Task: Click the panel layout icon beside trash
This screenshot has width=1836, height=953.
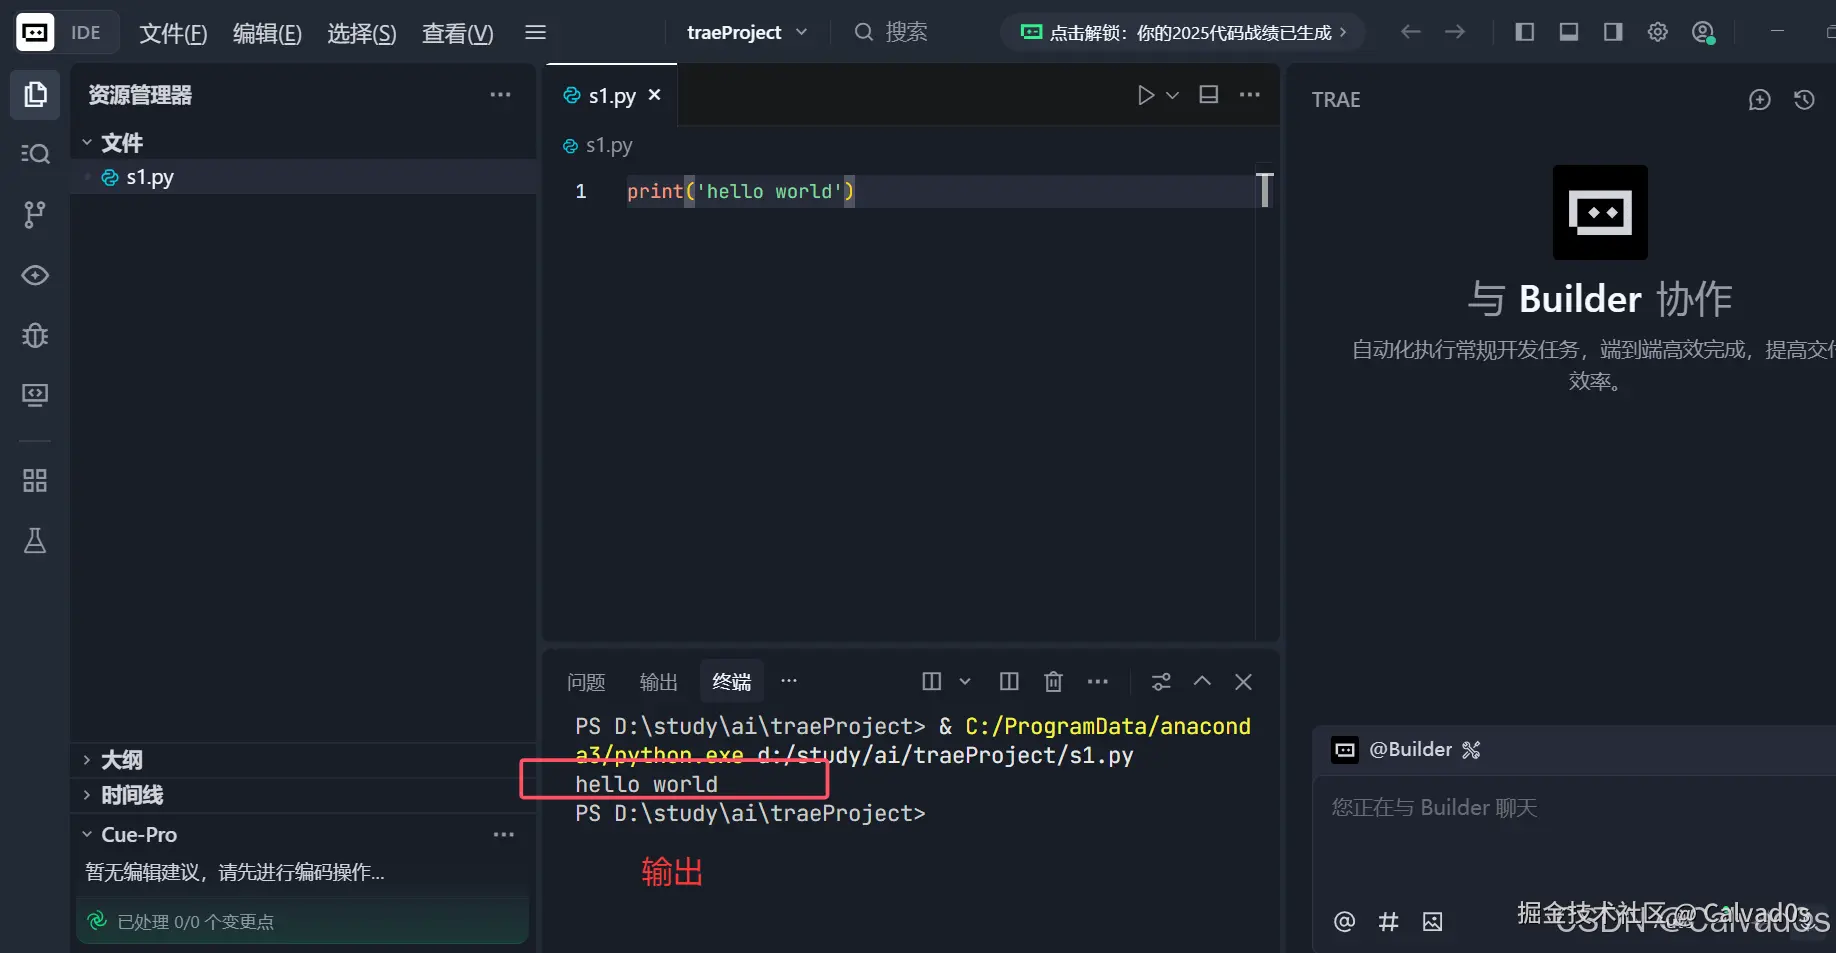Action: pos(1009,682)
